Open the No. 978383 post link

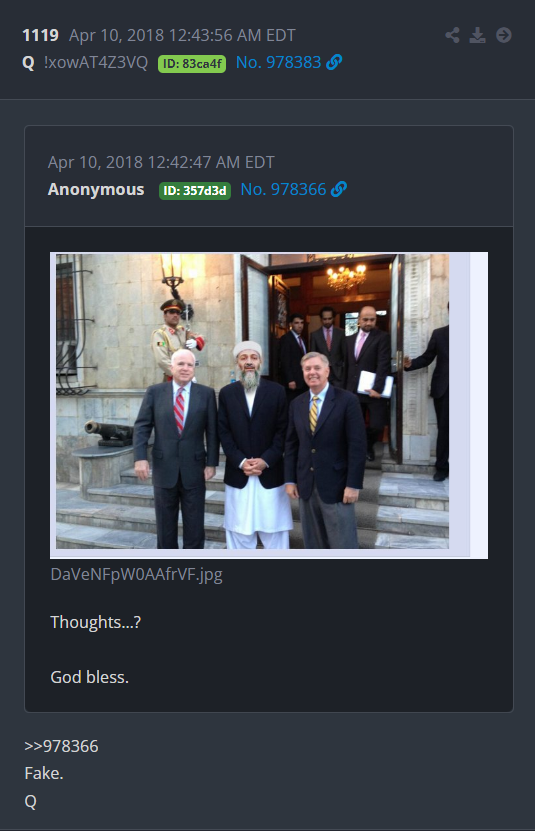[278, 62]
